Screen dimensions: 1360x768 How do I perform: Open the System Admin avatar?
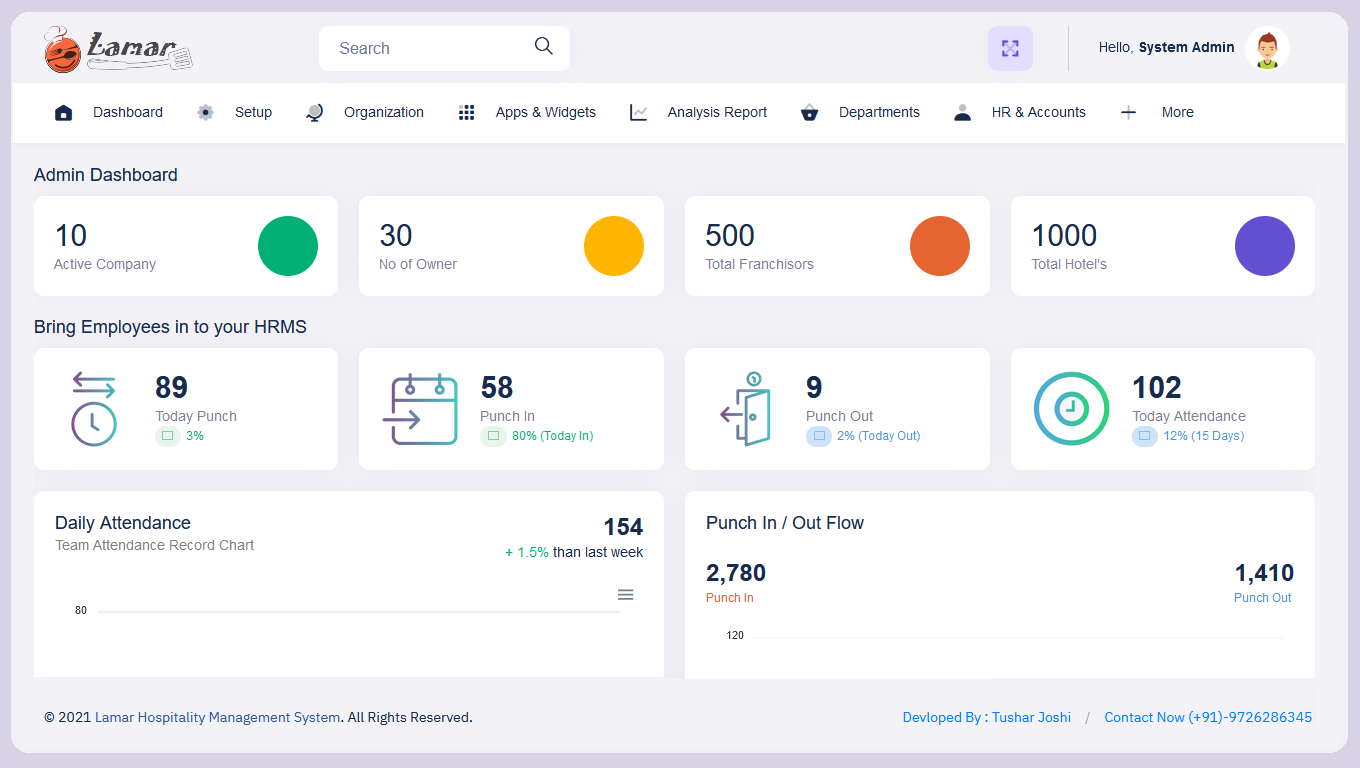pos(1267,48)
